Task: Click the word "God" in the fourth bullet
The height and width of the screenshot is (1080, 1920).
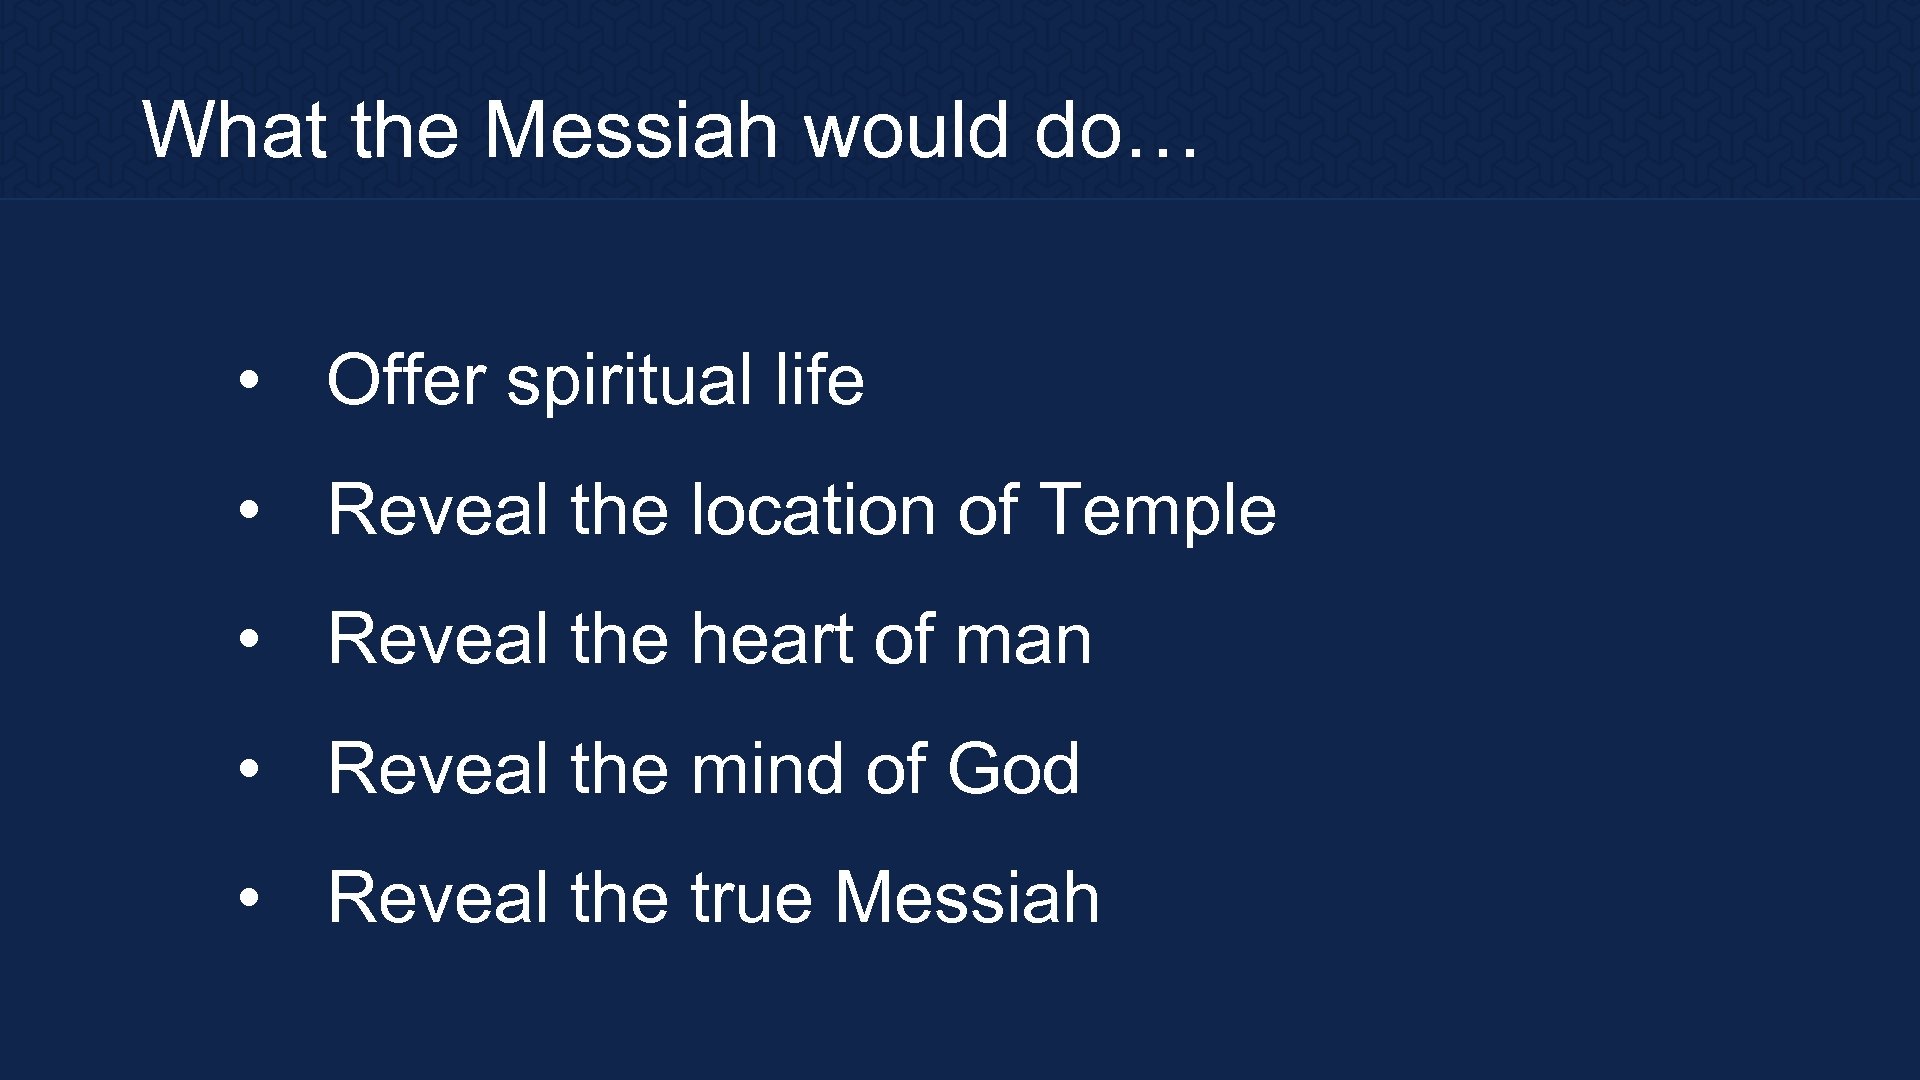Action: [1013, 768]
